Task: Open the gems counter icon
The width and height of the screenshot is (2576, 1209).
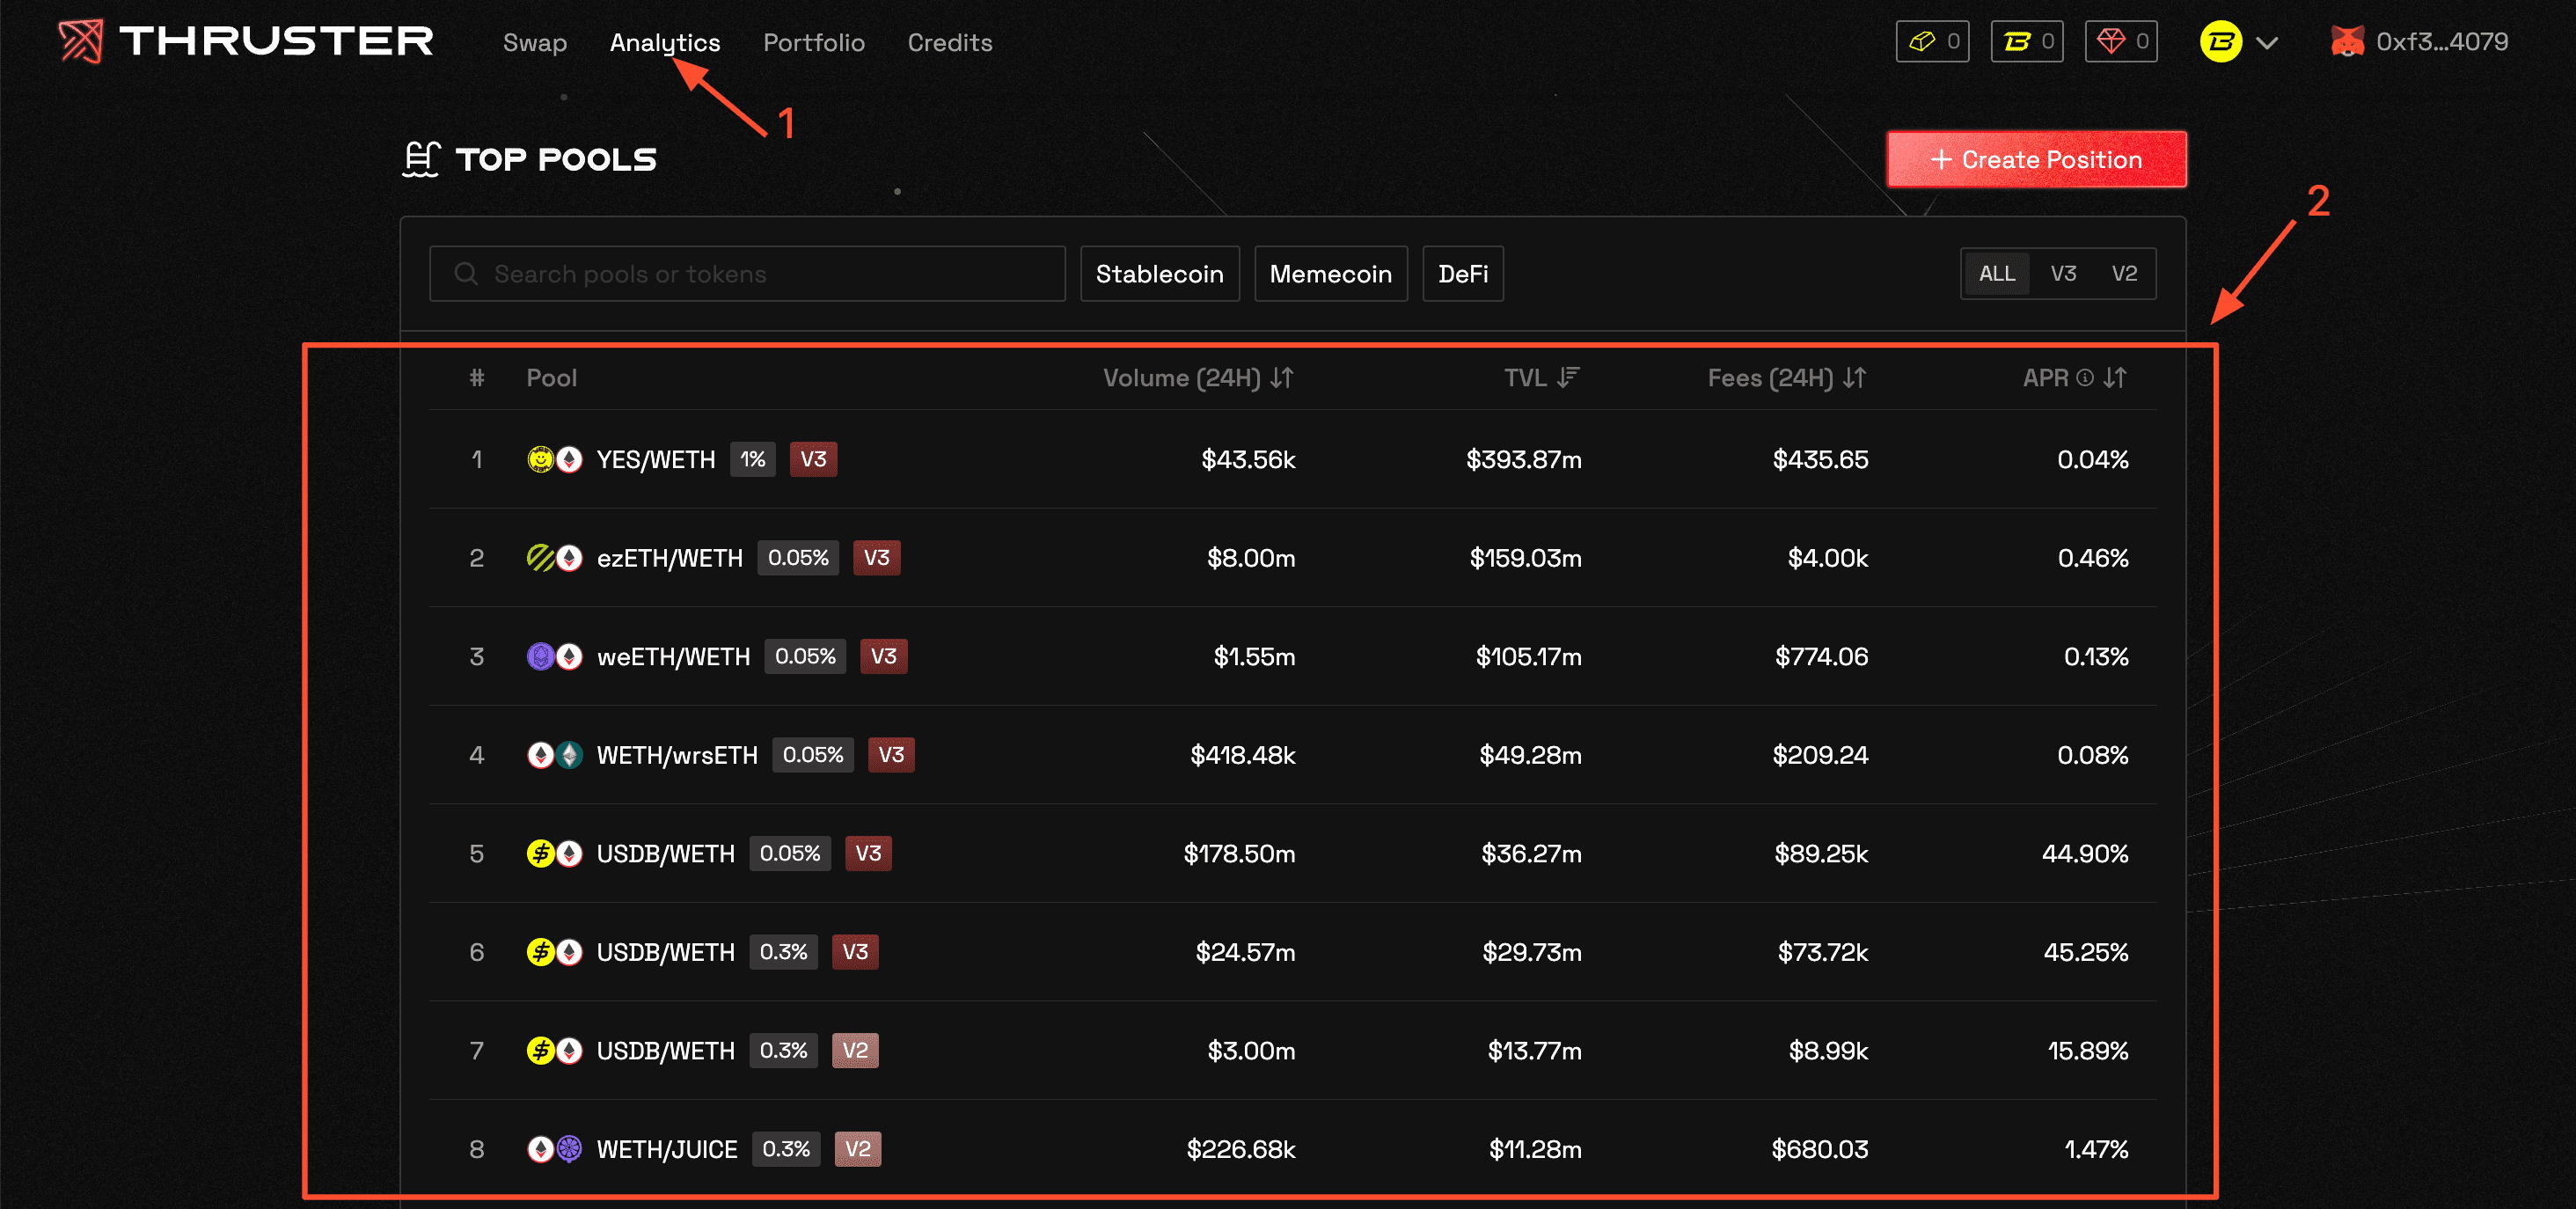Action: [2111, 42]
